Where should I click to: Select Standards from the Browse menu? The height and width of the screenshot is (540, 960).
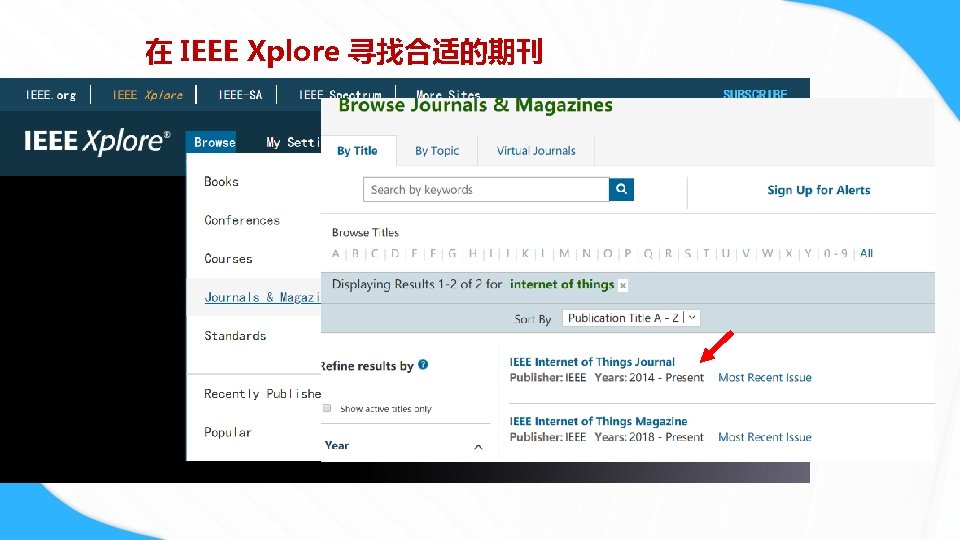tap(235, 336)
